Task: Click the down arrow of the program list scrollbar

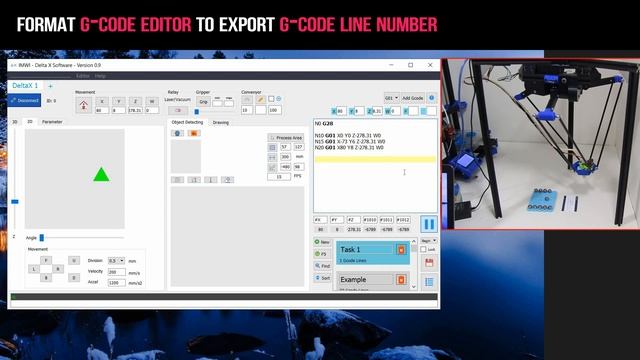Action: pos(414,287)
